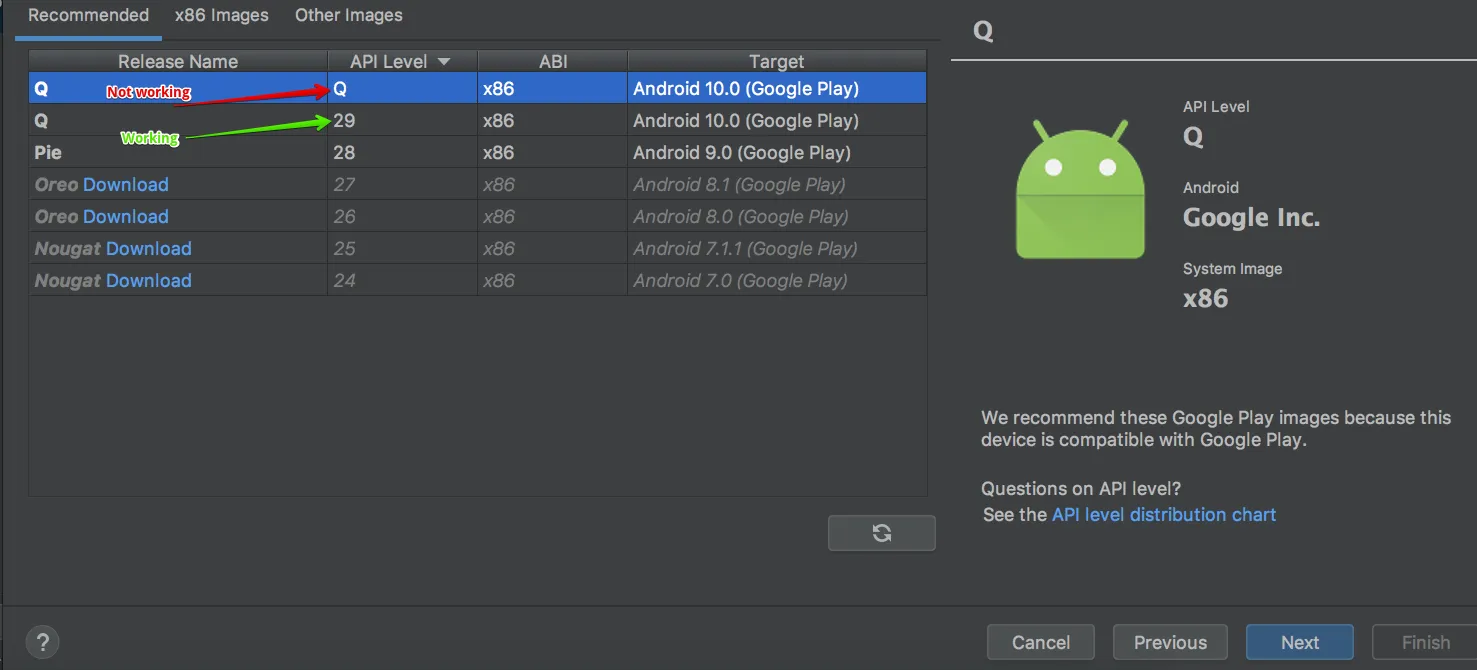Select the Pie release name row
Viewport: 1477px width, 670px height.
click(x=178, y=153)
